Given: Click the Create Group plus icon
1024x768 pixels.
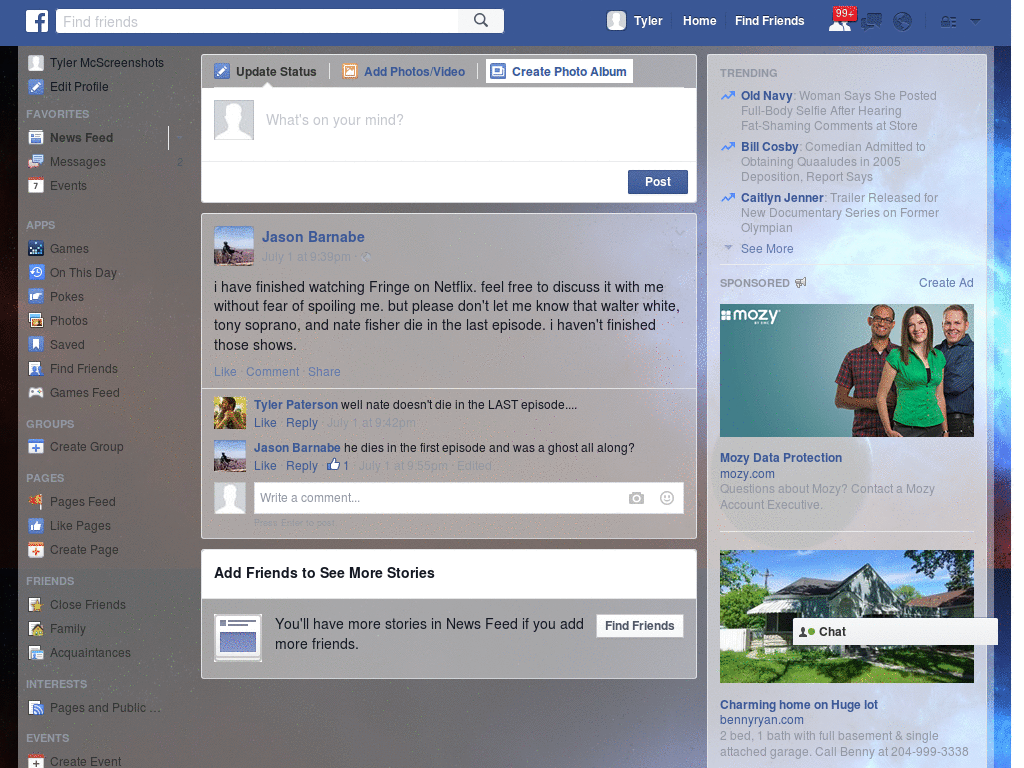Looking at the screenshot, I should (36, 447).
